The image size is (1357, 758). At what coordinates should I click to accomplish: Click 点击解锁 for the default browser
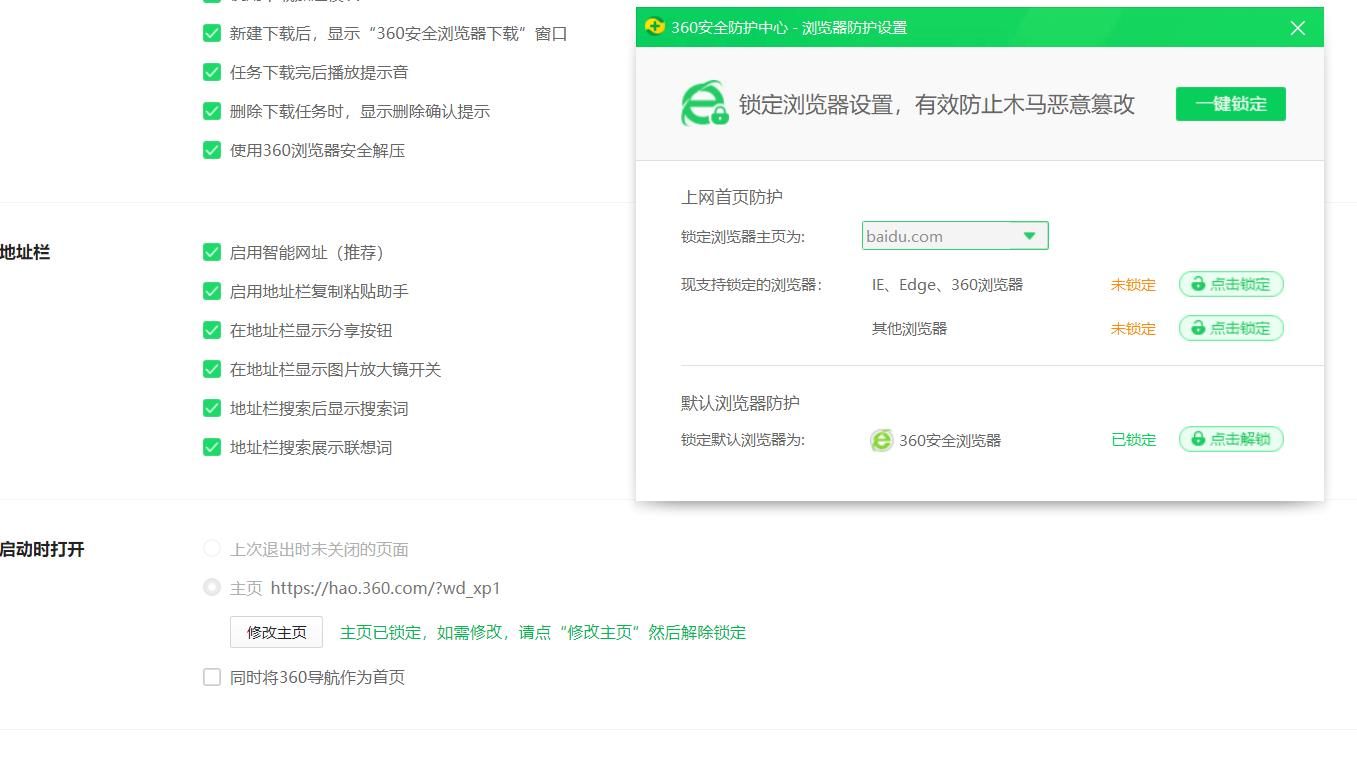[1231, 439]
